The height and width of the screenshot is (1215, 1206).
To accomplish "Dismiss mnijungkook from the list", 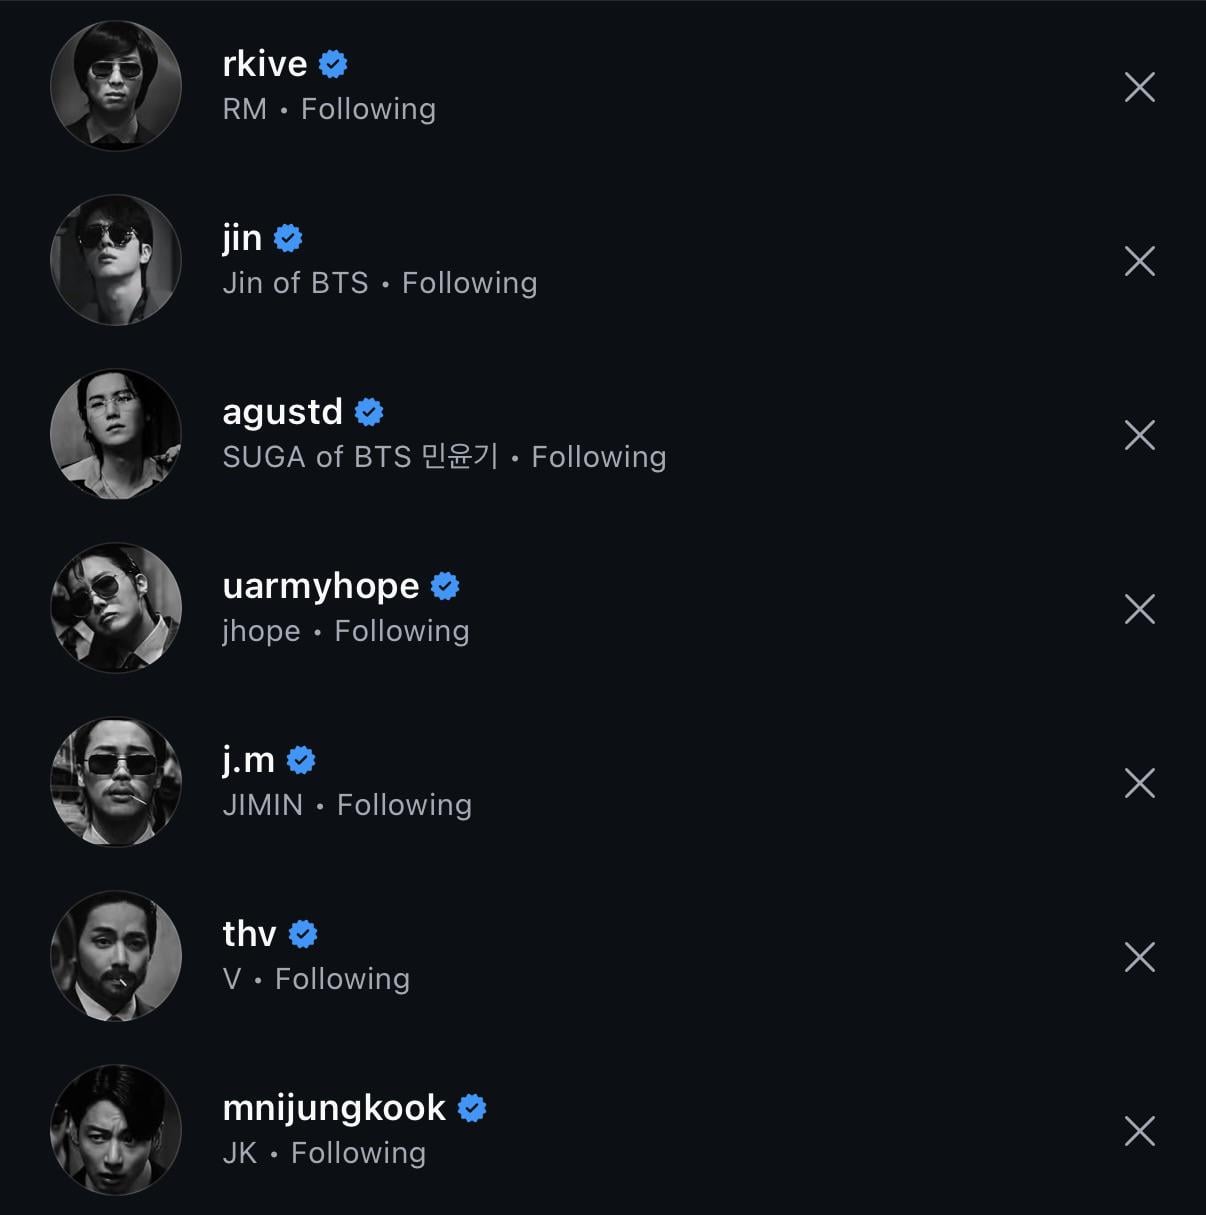I will [1139, 1131].
